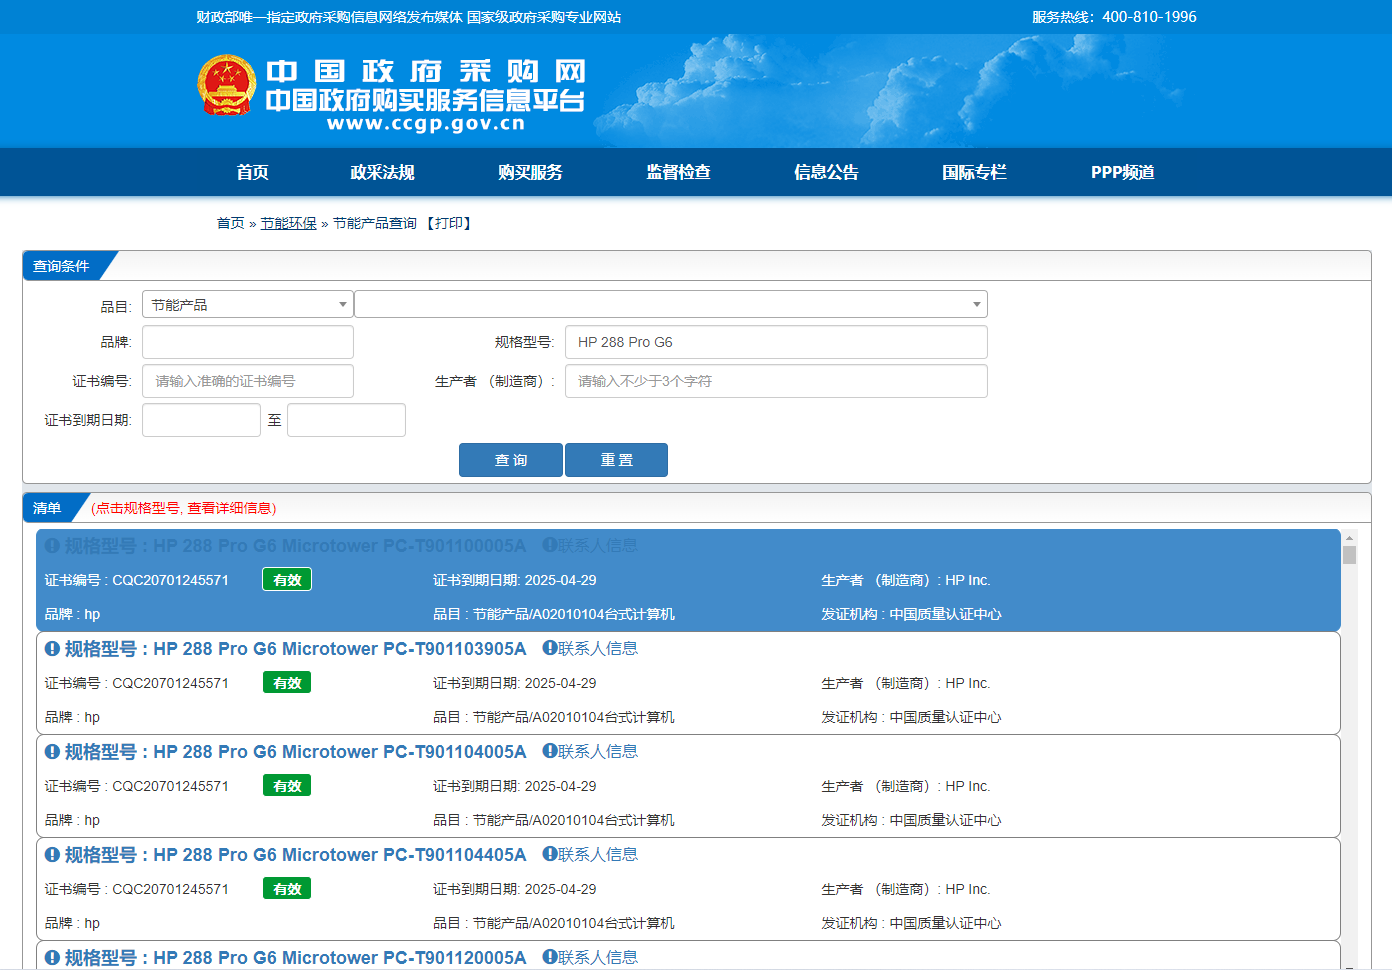Open 国际专栏 navigation item
The width and height of the screenshot is (1392, 970).
974,172
